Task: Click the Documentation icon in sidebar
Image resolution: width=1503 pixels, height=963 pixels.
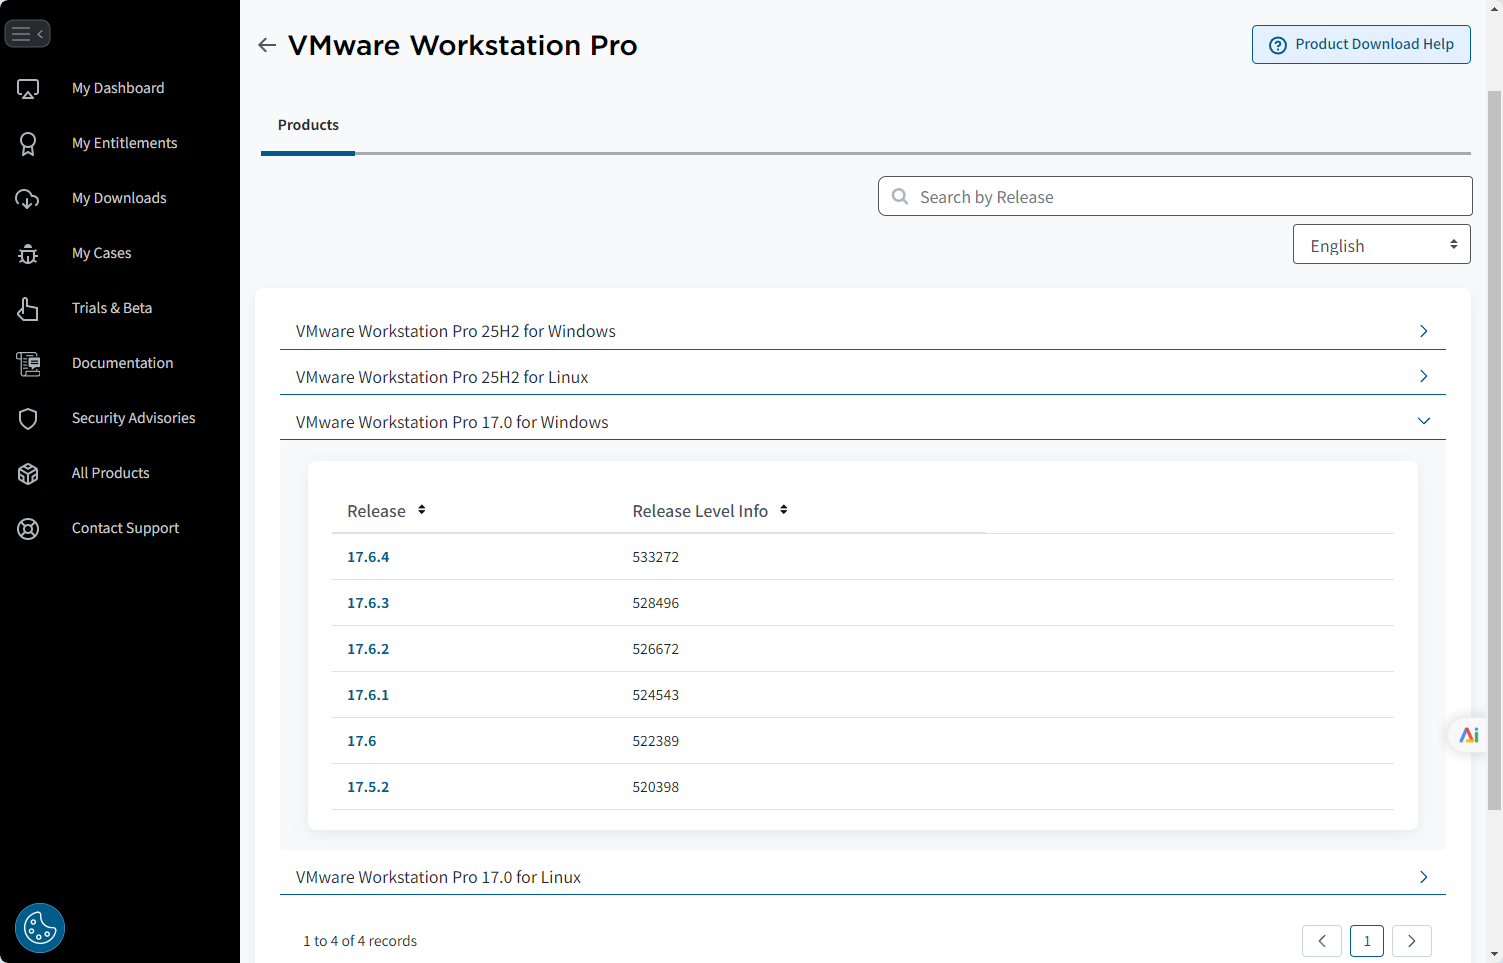Action: click(x=28, y=364)
